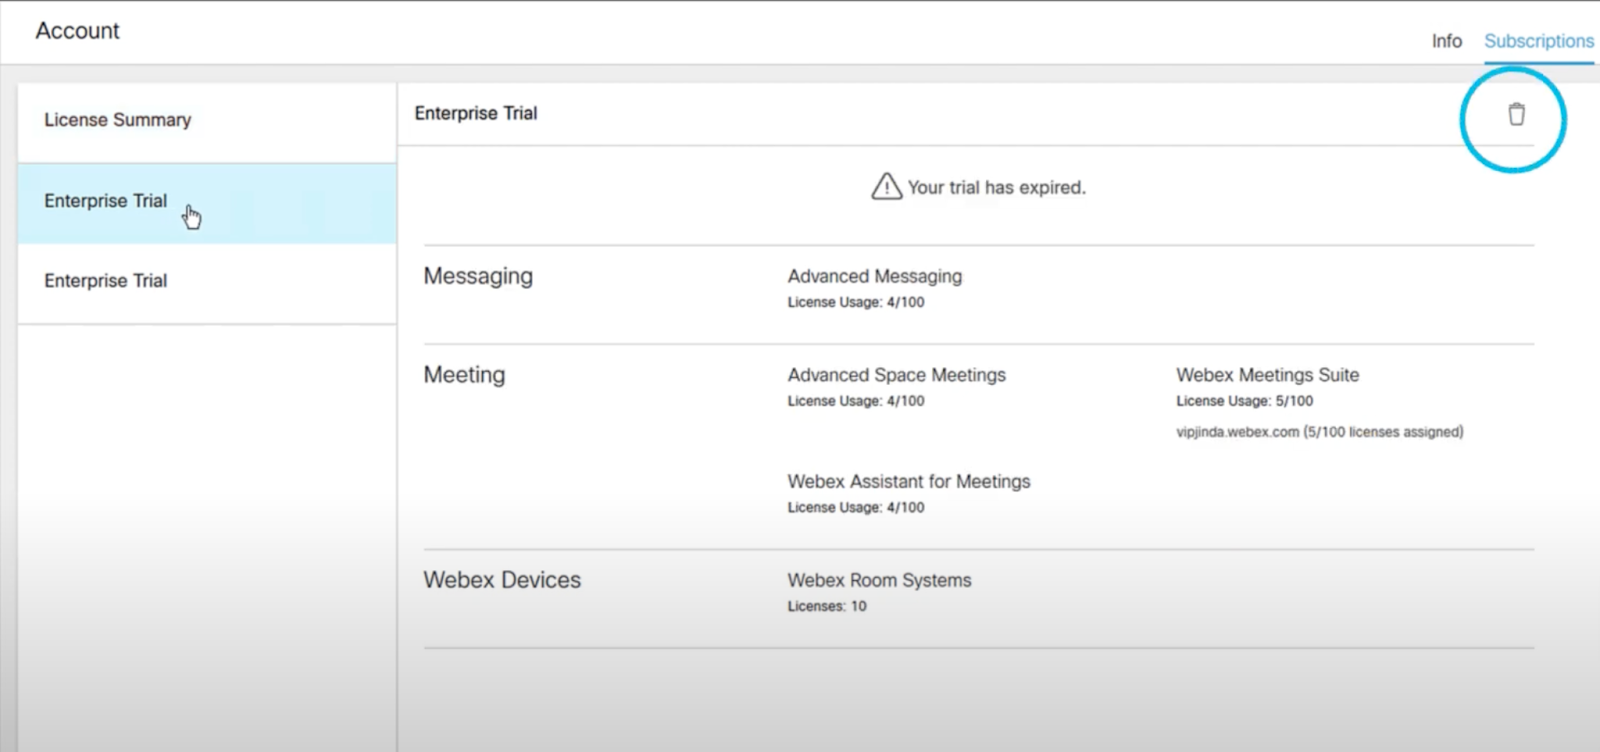Screen dimensions: 1600x752
Task: Select Advanced Messaging service name
Action: coord(874,276)
